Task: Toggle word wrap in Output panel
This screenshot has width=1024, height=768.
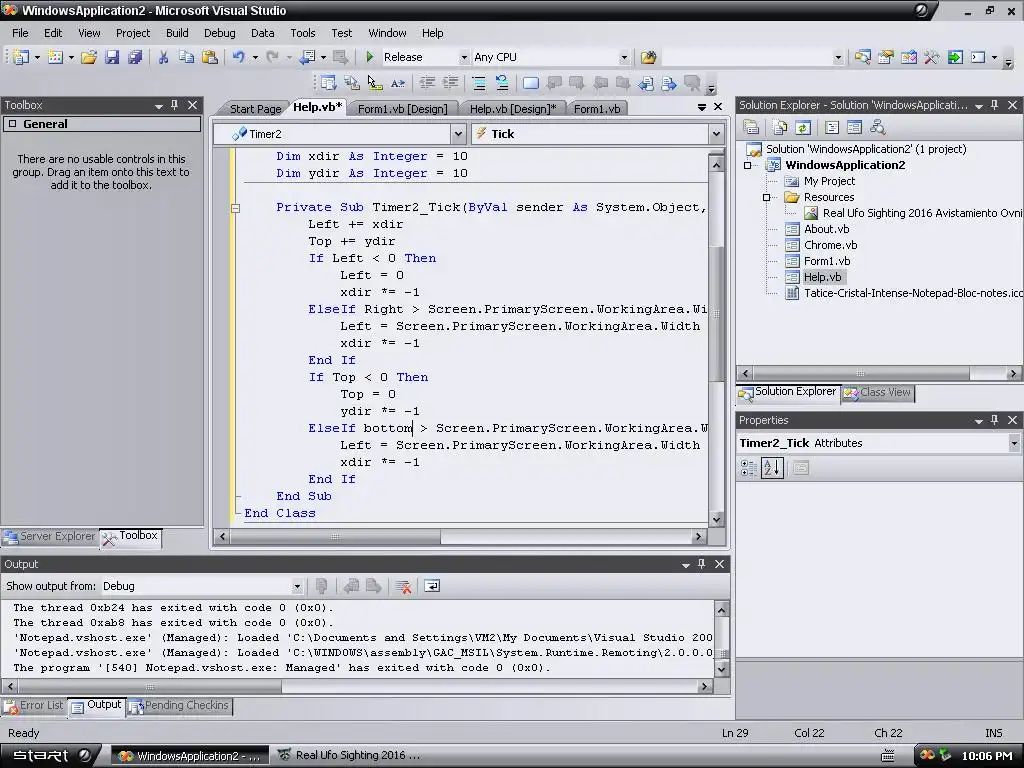Action: tap(432, 586)
